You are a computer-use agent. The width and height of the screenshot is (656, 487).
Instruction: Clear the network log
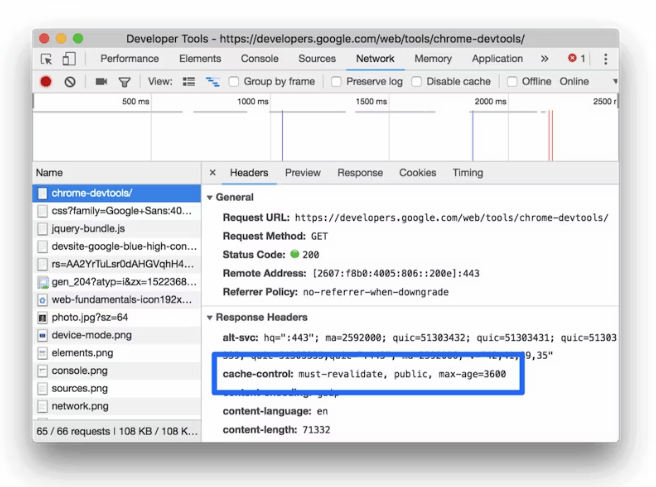[x=70, y=82]
